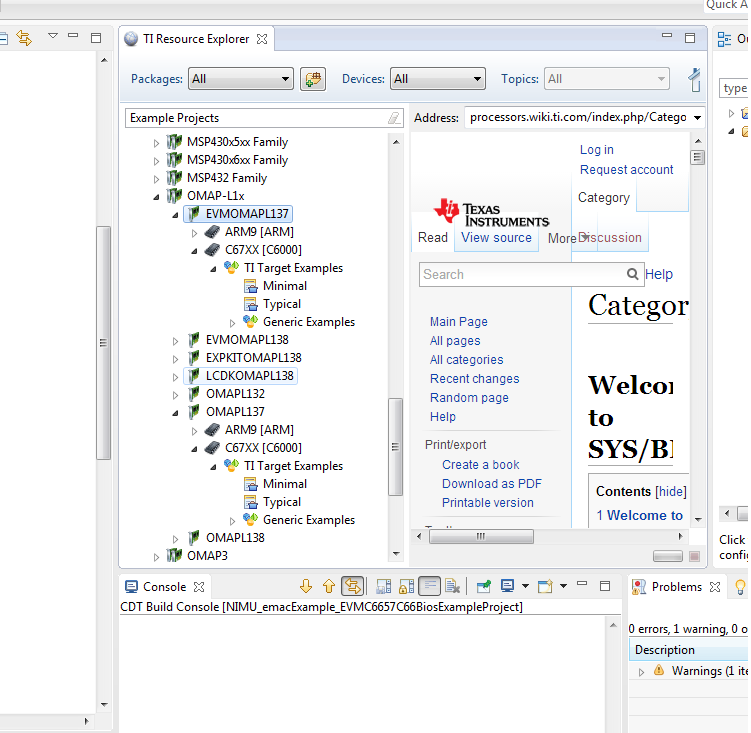
Task: Click the Clear Console icon
Action: 452,586
